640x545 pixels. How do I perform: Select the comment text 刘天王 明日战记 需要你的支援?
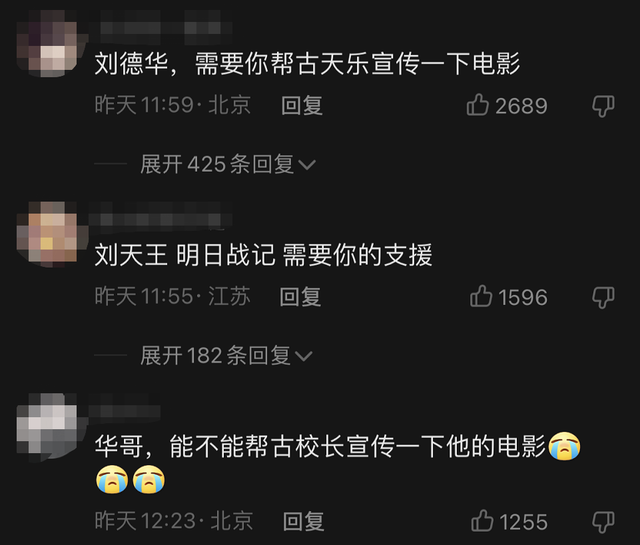coord(263,255)
